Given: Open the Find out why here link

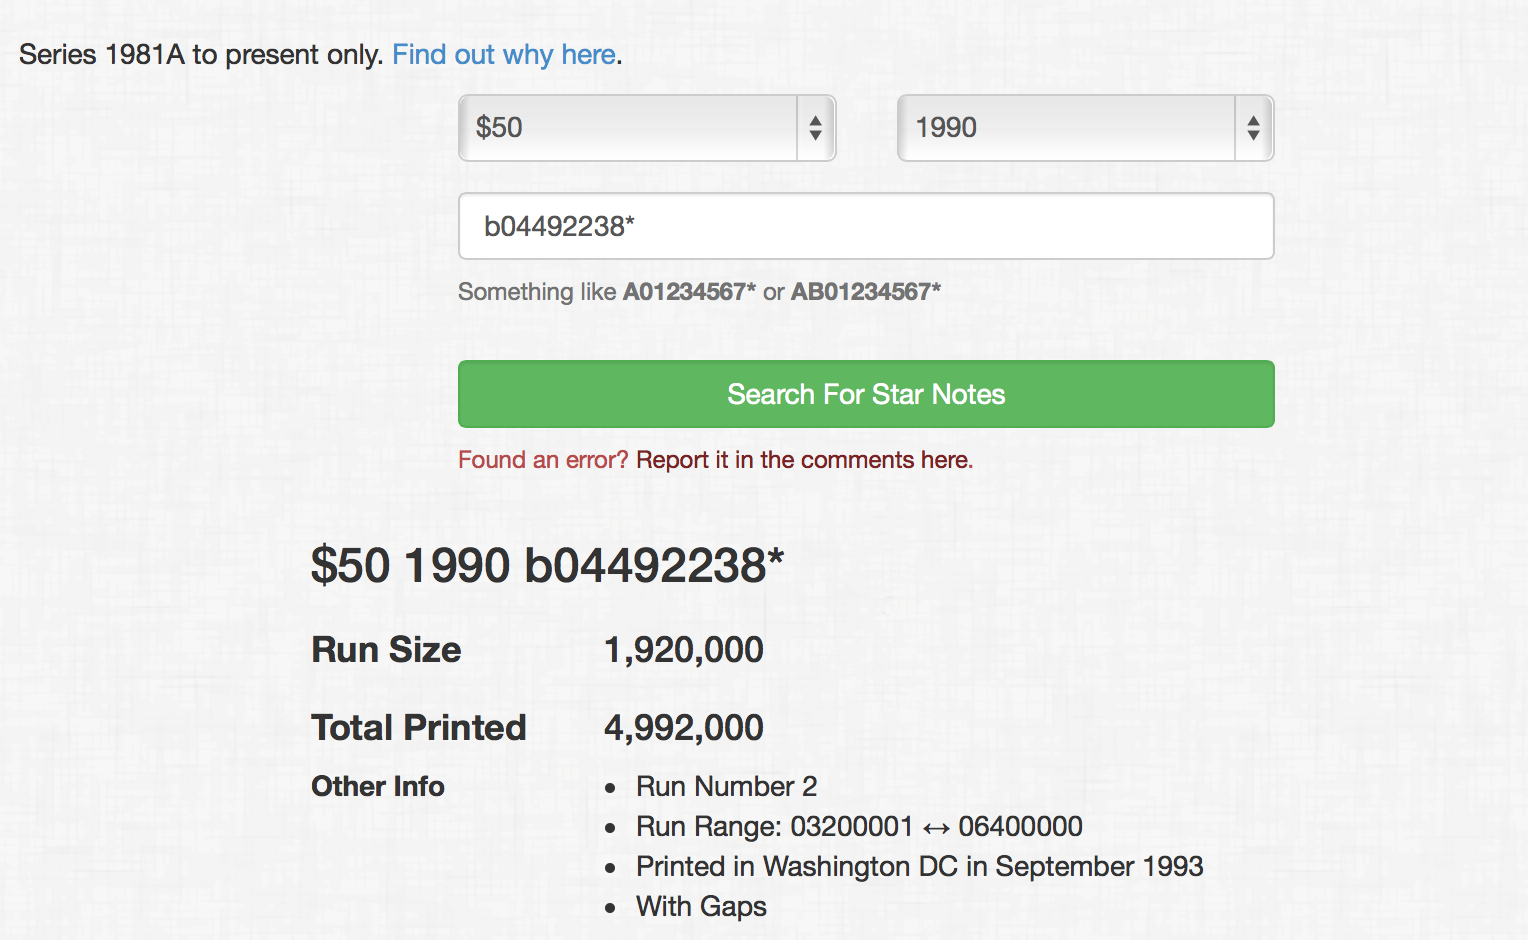Looking at the screenshot, I should 504,54.
